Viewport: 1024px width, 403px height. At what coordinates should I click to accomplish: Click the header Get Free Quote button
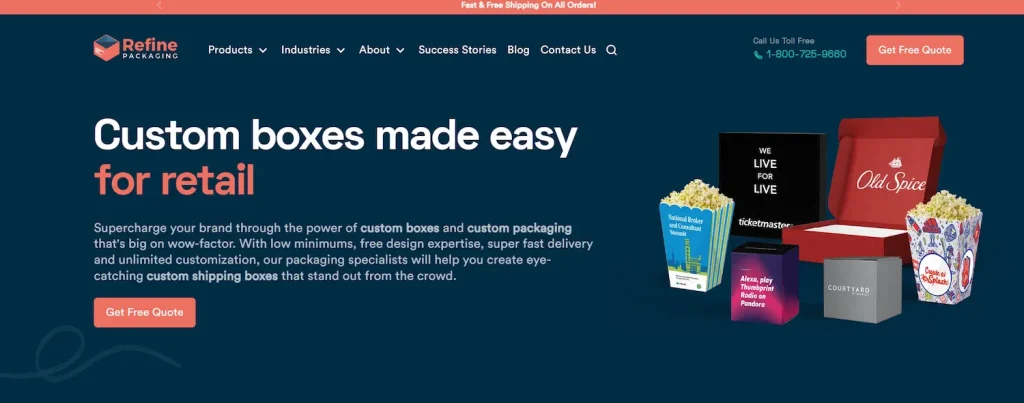(x=914, y=50)
